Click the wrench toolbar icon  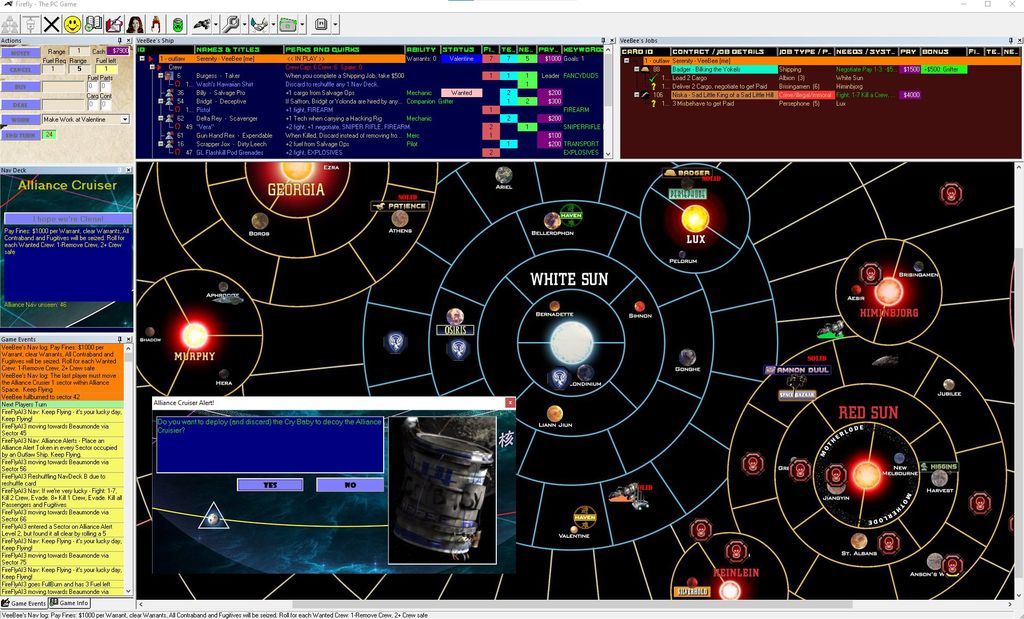(232, 23)
